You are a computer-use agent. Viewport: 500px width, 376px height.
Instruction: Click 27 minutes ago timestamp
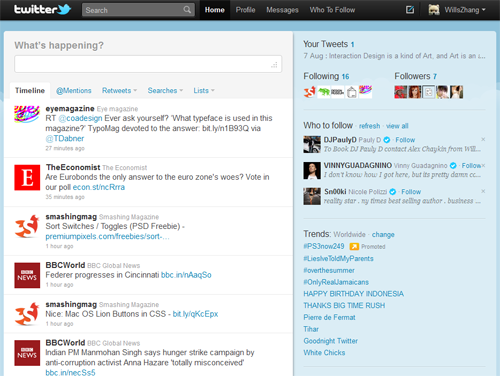click(65, 148)
